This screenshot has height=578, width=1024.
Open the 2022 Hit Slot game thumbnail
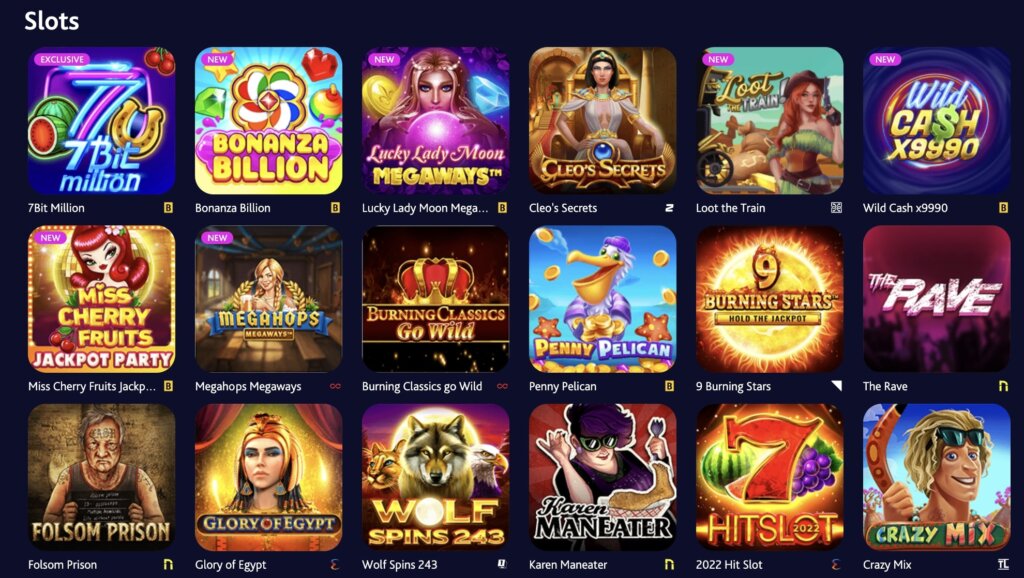pos(770,477)
